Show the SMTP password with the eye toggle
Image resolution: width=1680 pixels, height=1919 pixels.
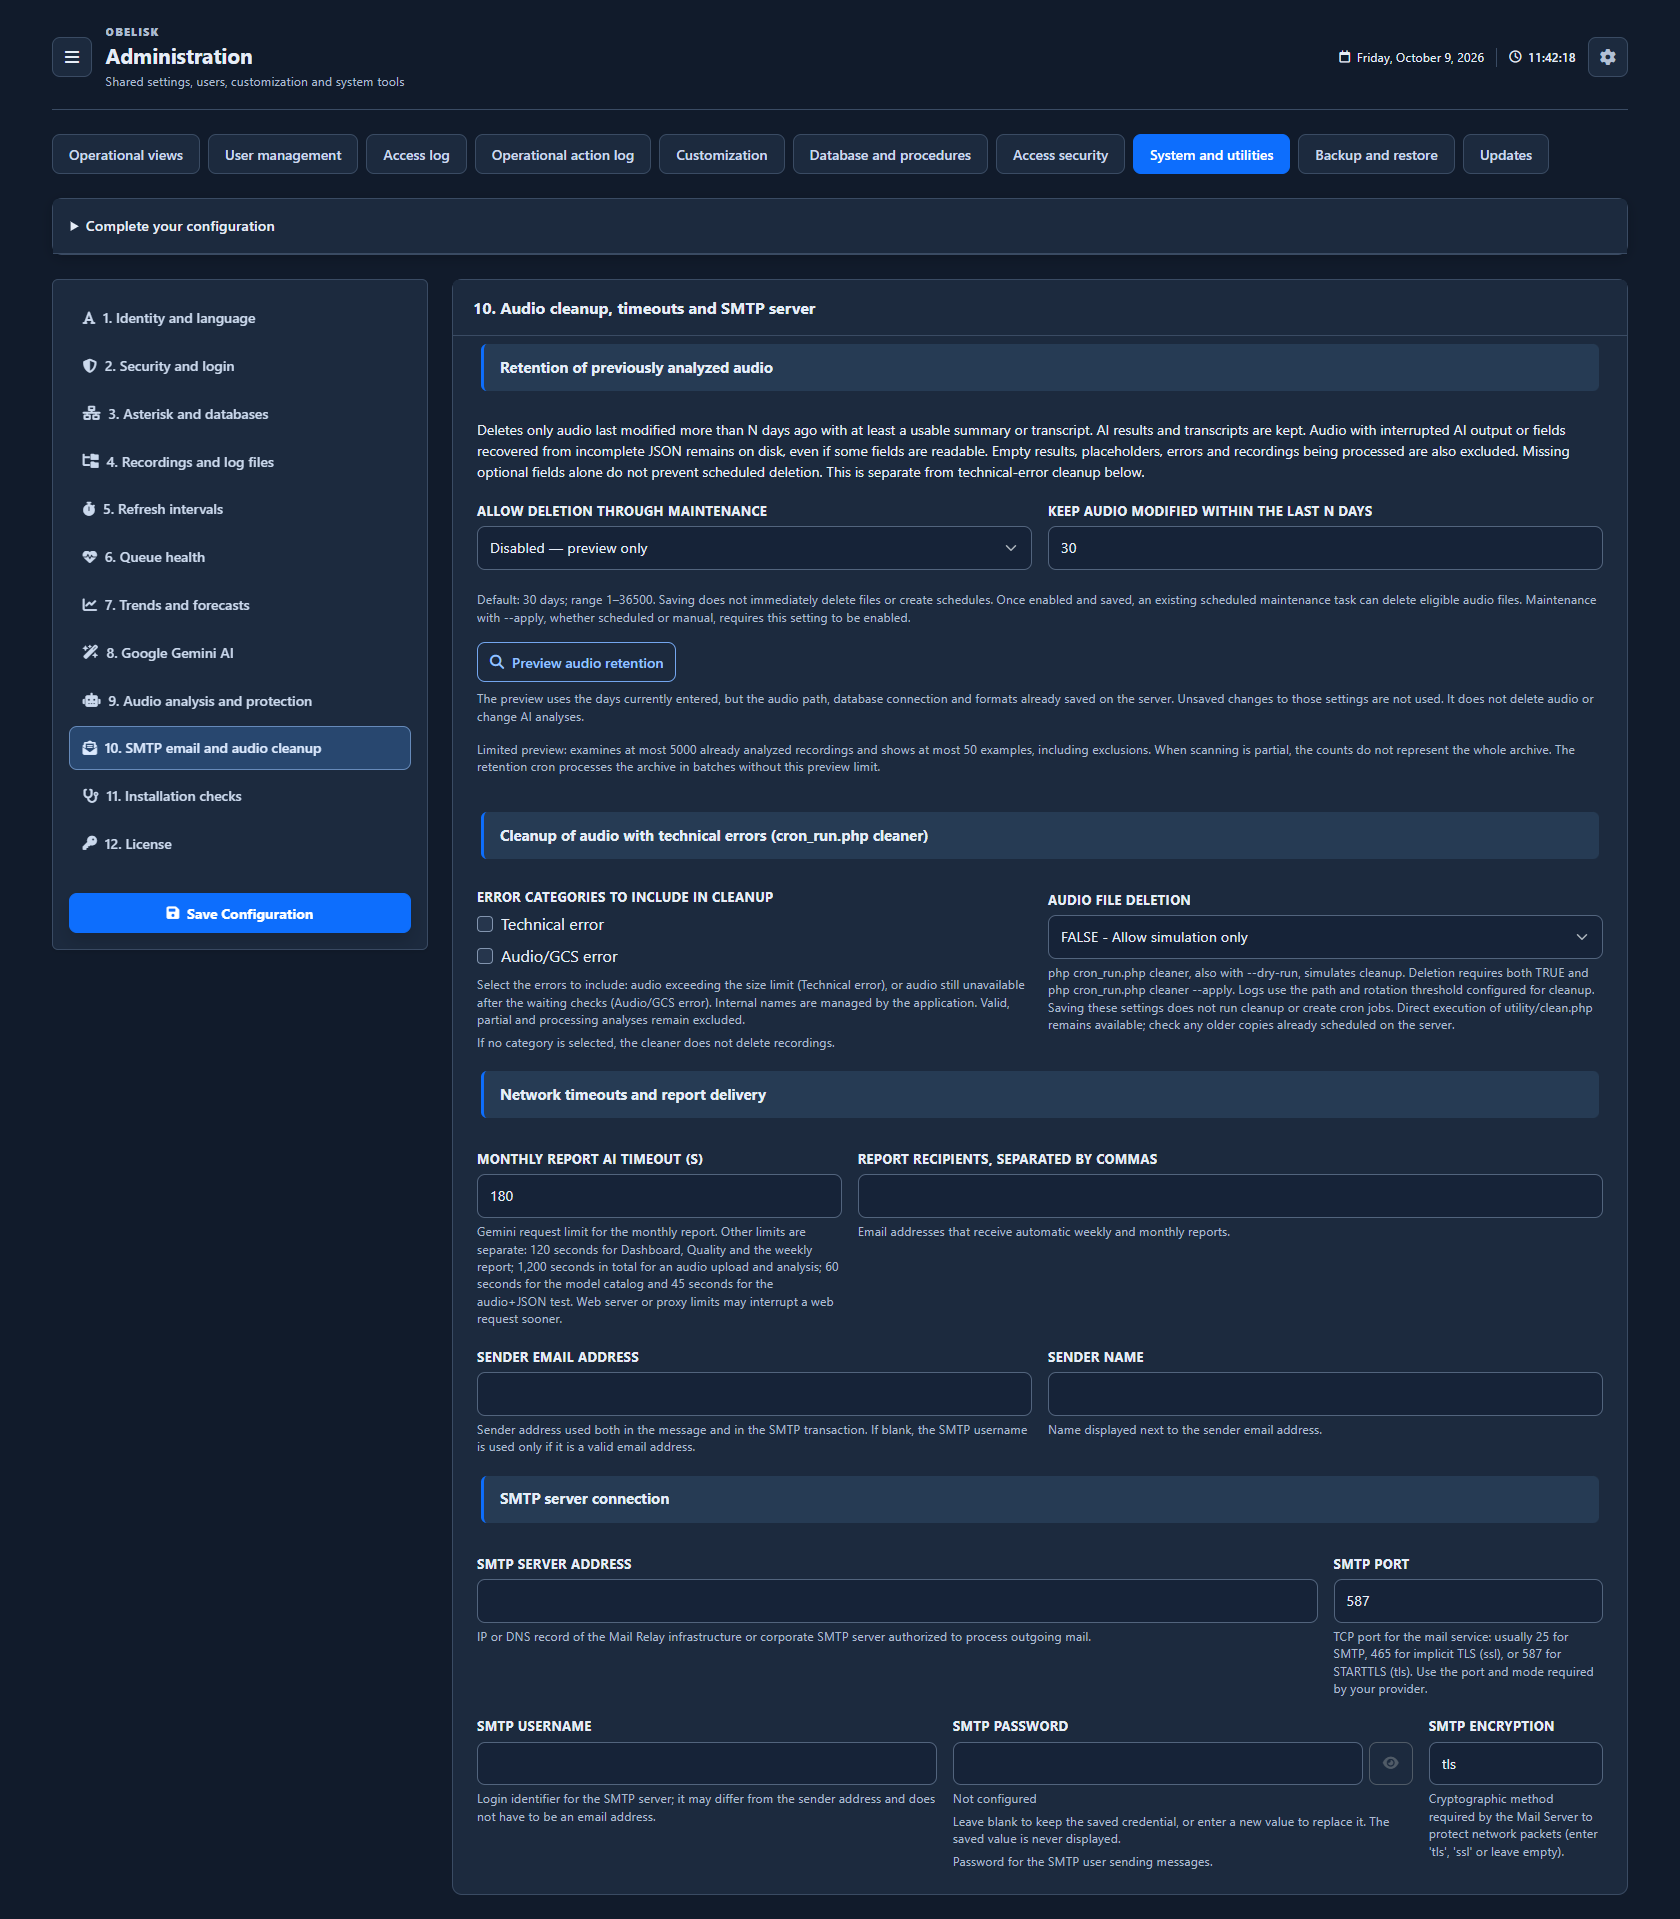[1390, 1763]
